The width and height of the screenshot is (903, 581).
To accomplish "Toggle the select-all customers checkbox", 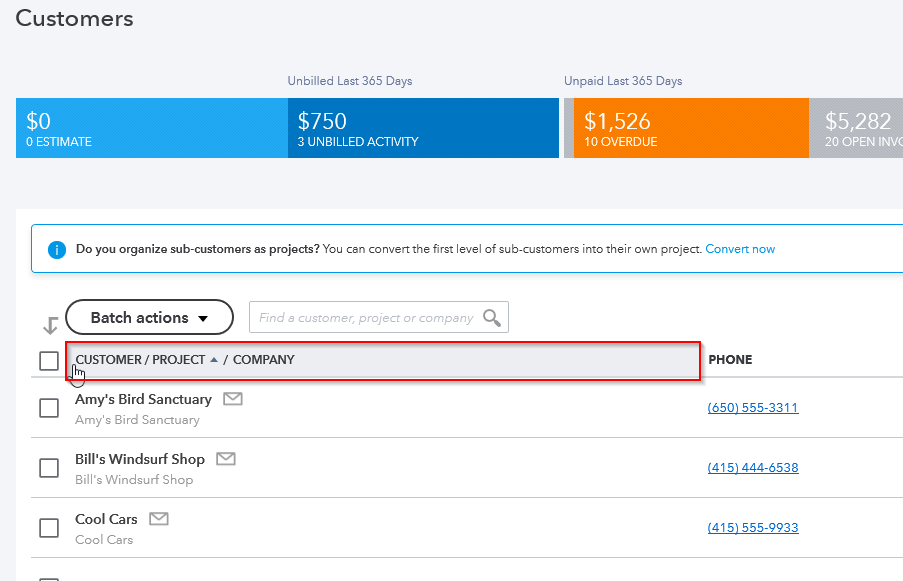I will 49,361.
